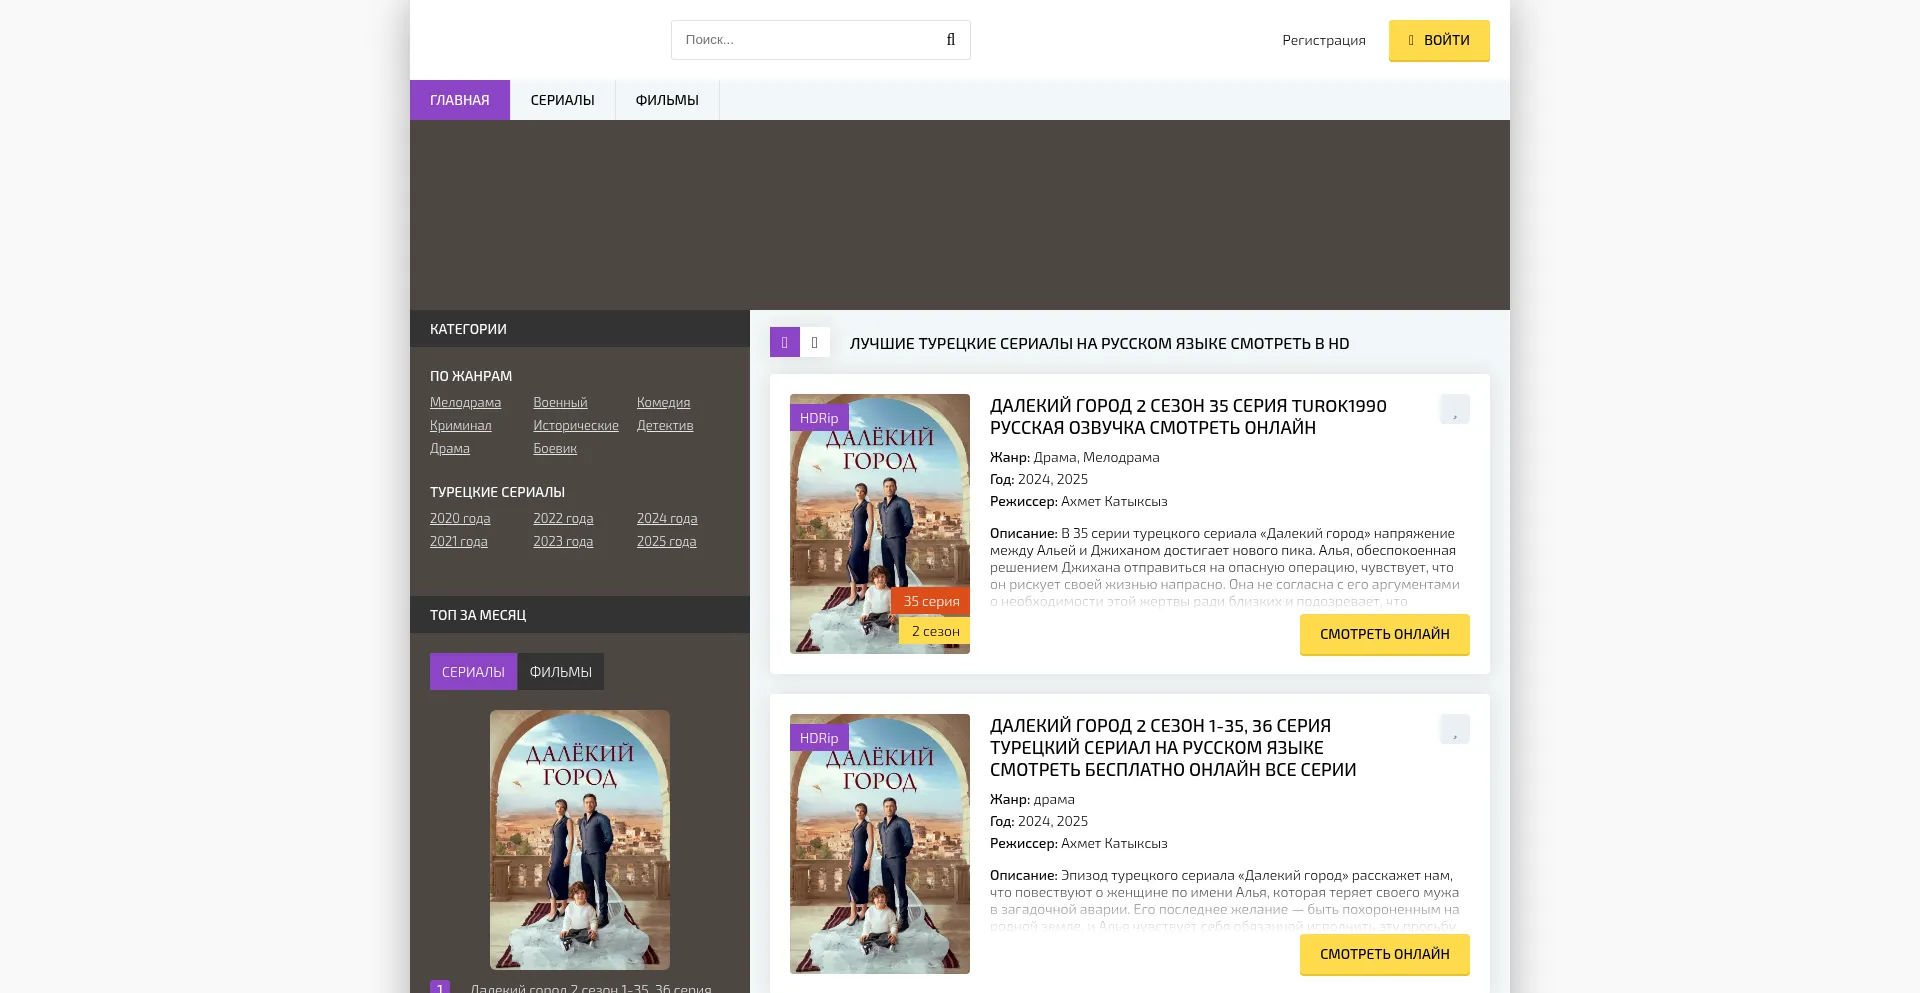This screenshot has width=1920, height=993.
Task: Open the Исторические genre link
Action: tap(575, 425)
